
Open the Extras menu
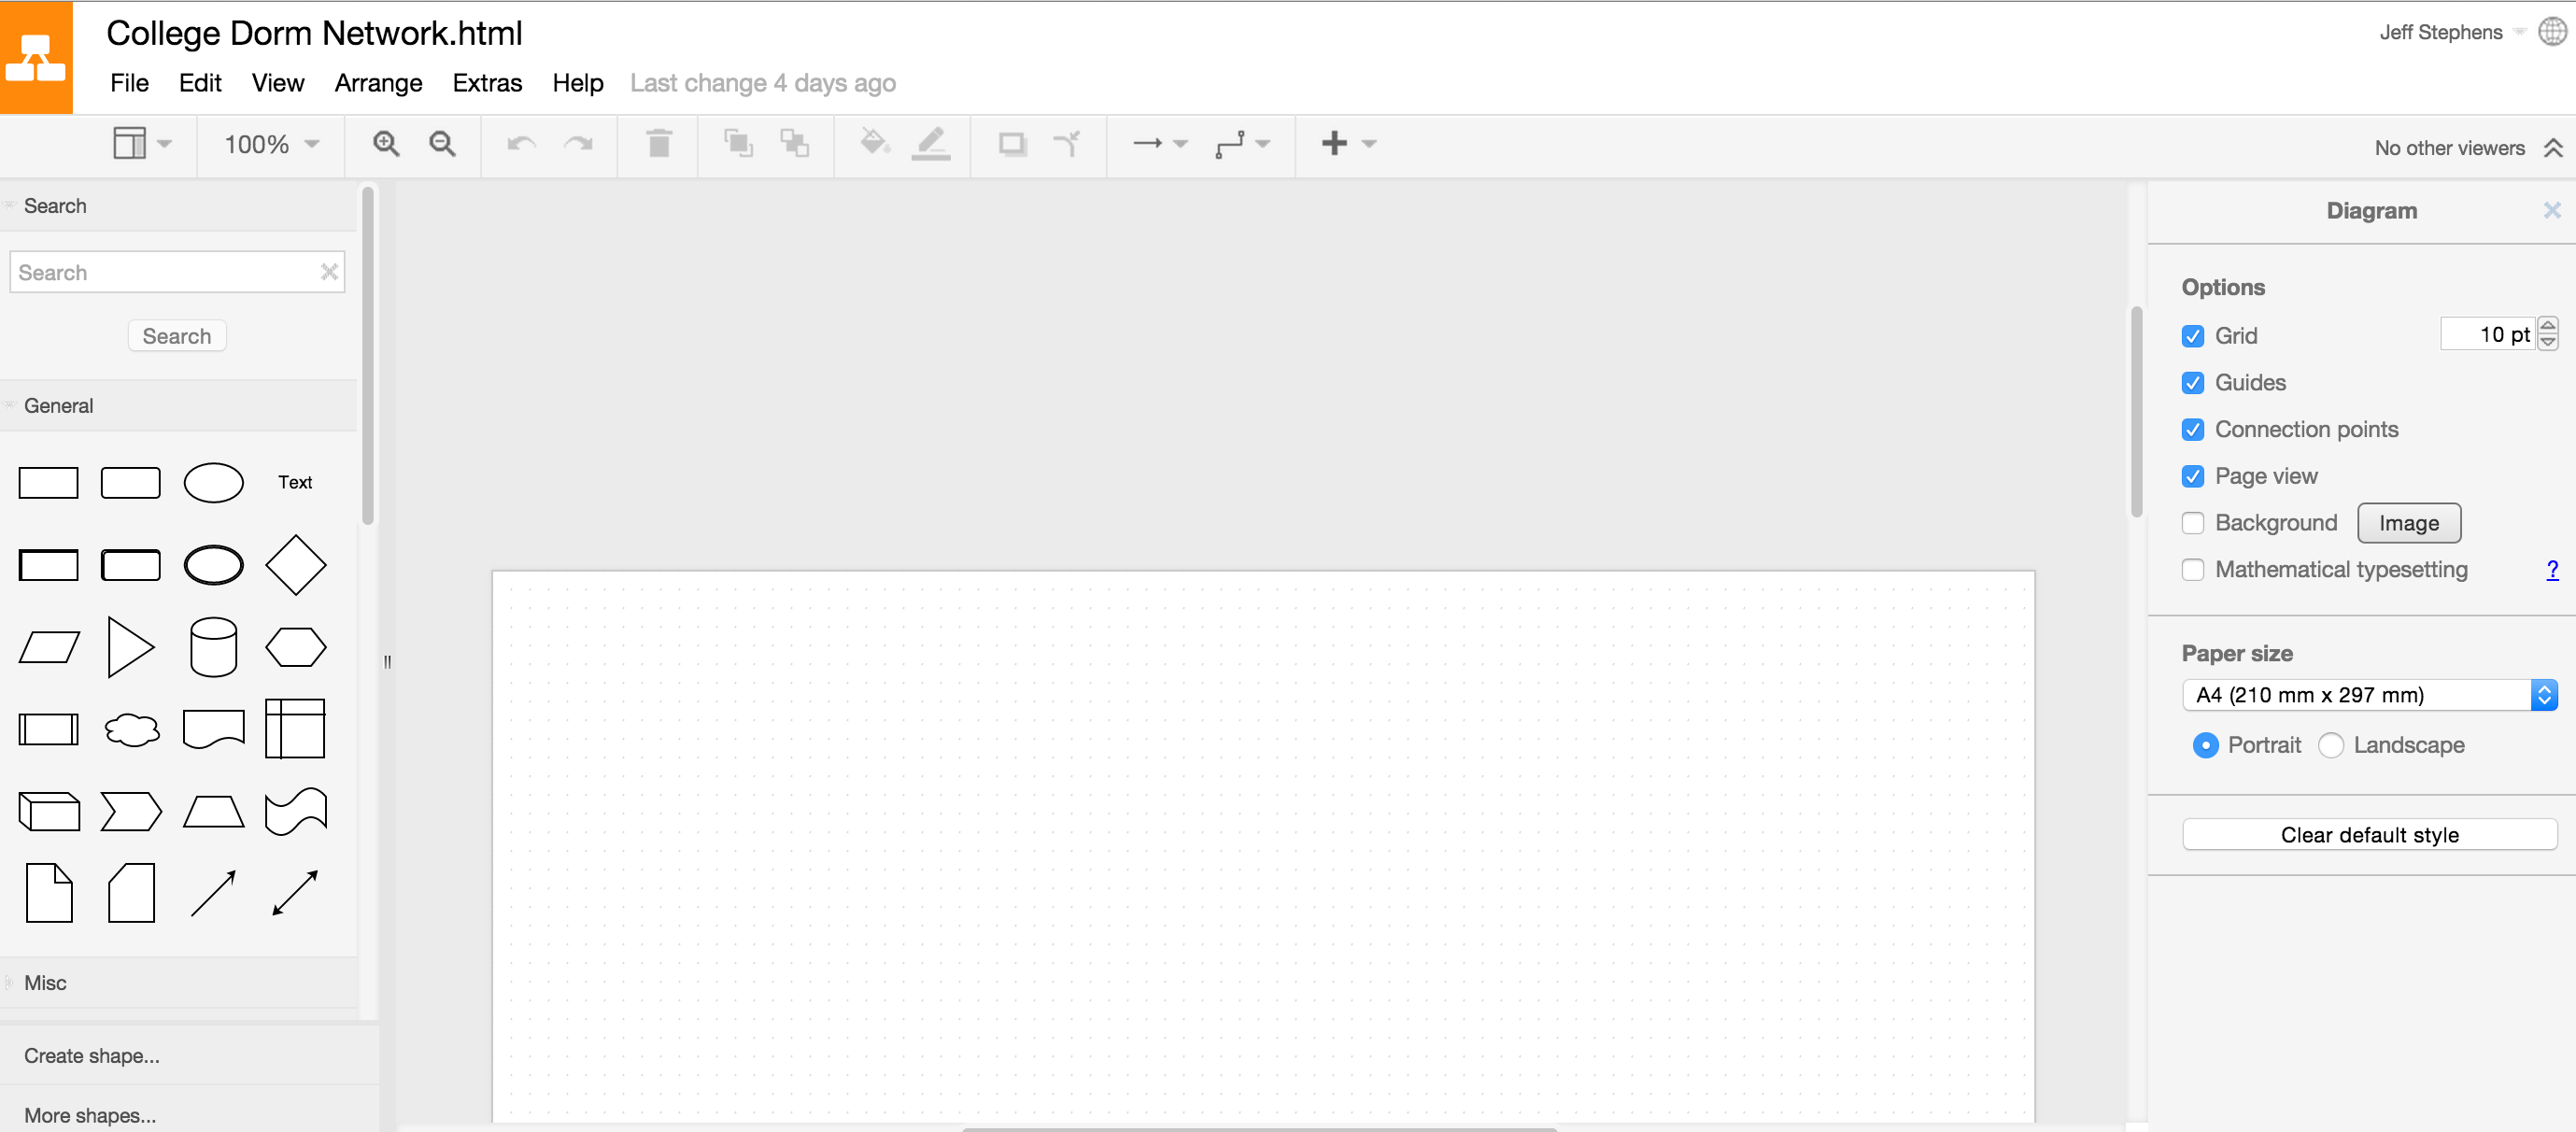pos(487,83)
